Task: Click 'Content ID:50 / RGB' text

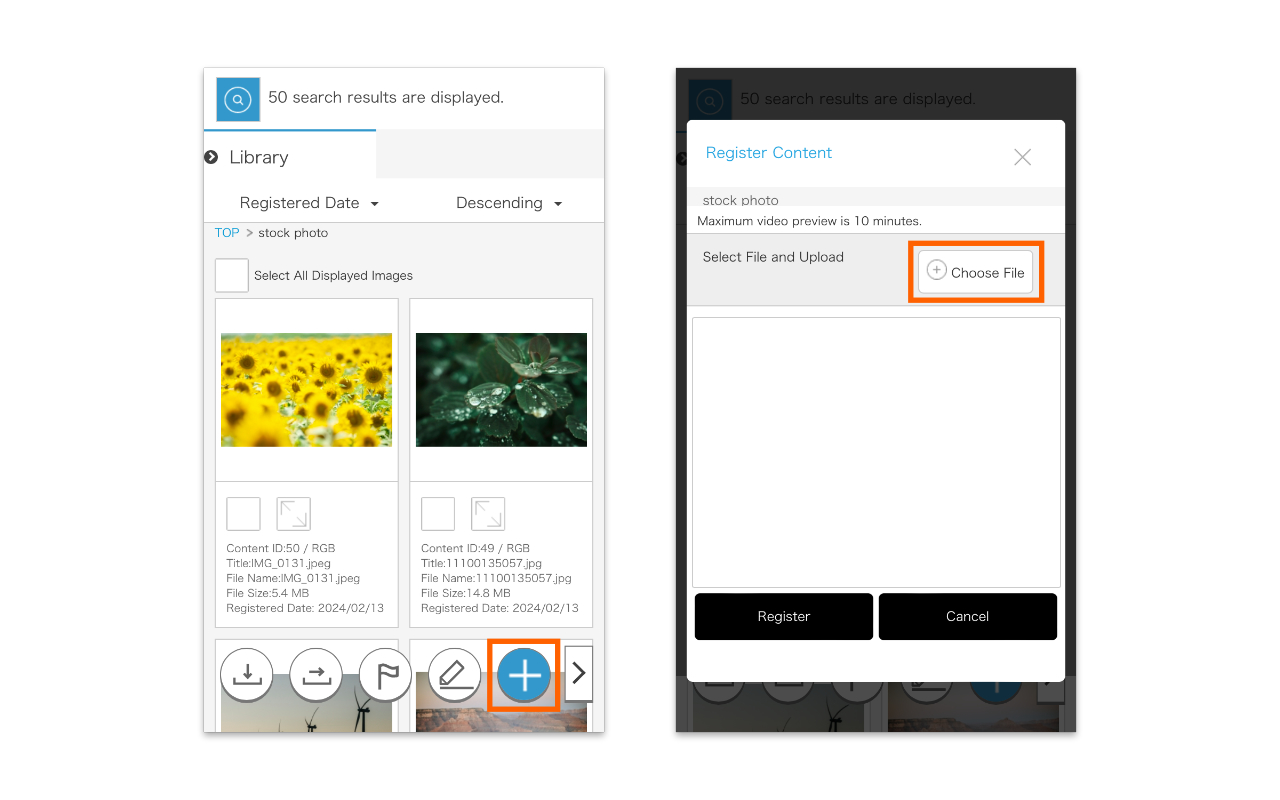Action: pos(281,548)
